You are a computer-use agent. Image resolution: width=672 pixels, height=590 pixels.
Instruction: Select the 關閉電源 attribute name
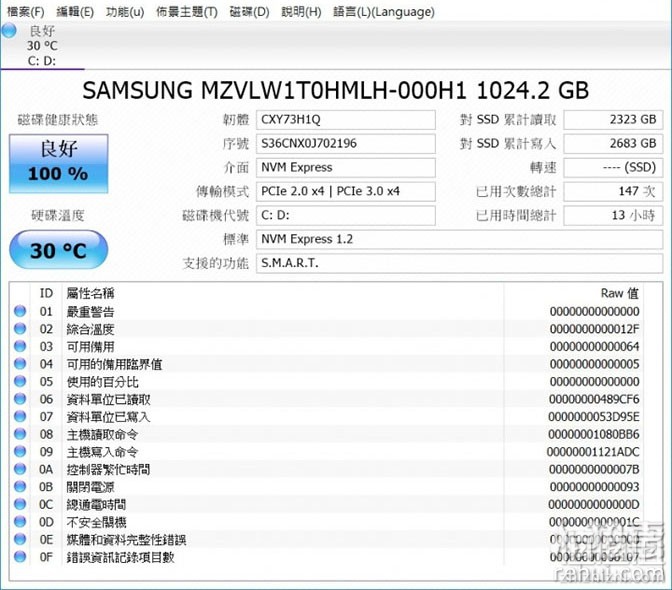[90, 487]
